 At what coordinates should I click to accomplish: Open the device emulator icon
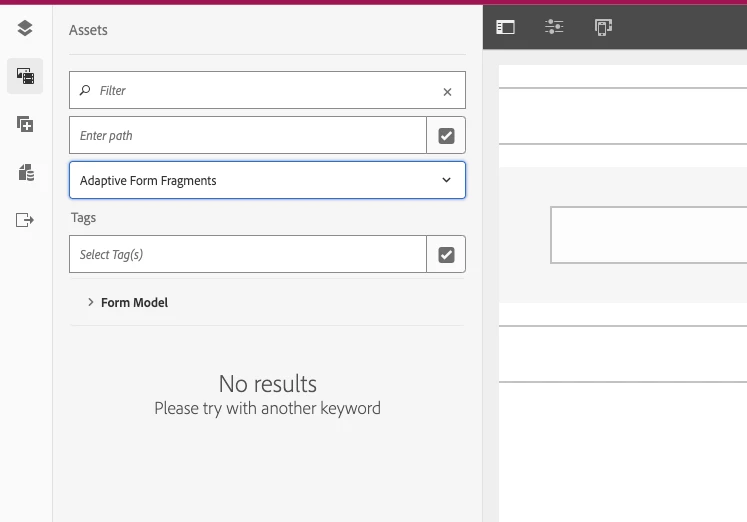603,27
